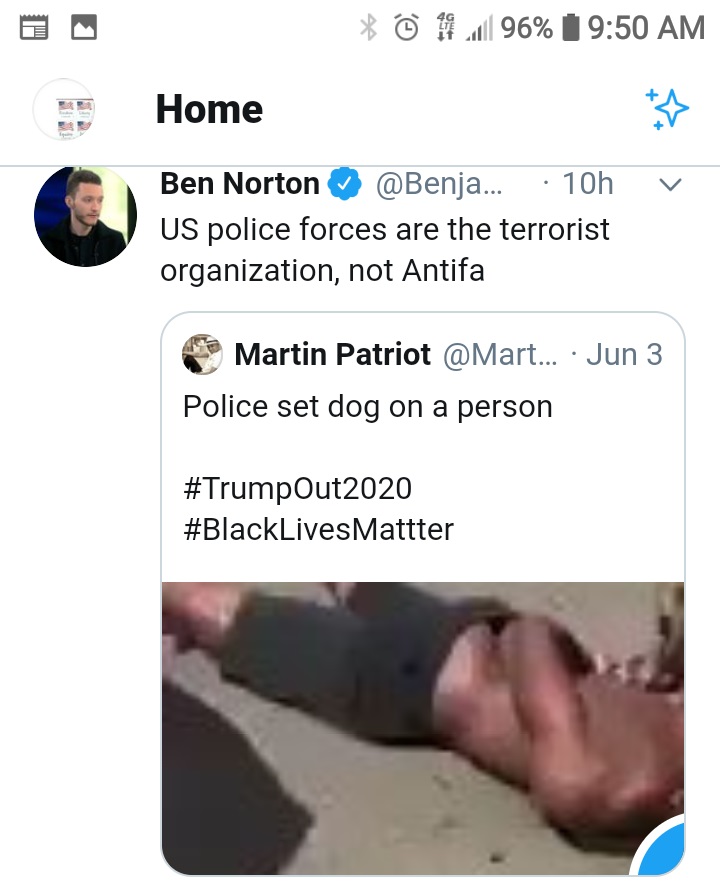Open the Martin Patriot name link

[x=333, y=355]
